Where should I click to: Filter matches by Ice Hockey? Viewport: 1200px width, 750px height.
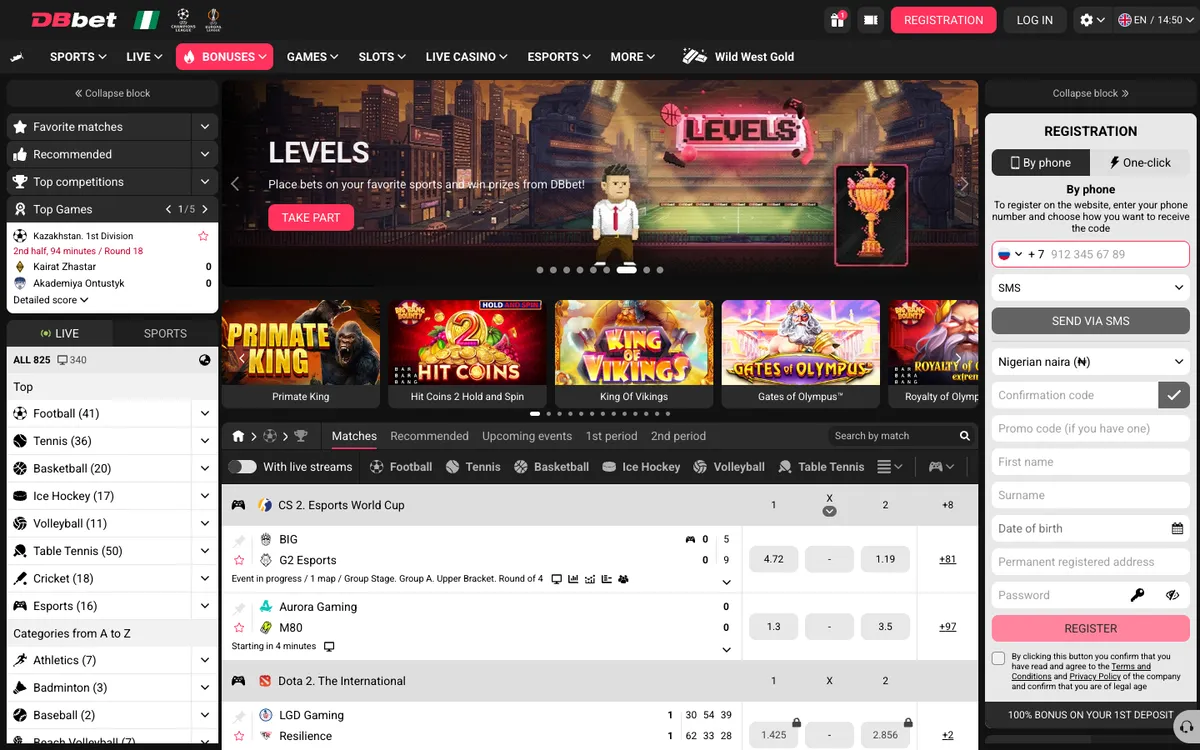point(641,467)
